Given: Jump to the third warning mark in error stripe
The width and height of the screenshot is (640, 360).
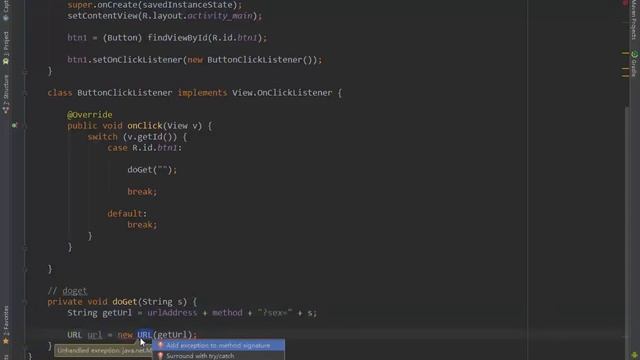Looking at the screenshot, I should 625,75.
